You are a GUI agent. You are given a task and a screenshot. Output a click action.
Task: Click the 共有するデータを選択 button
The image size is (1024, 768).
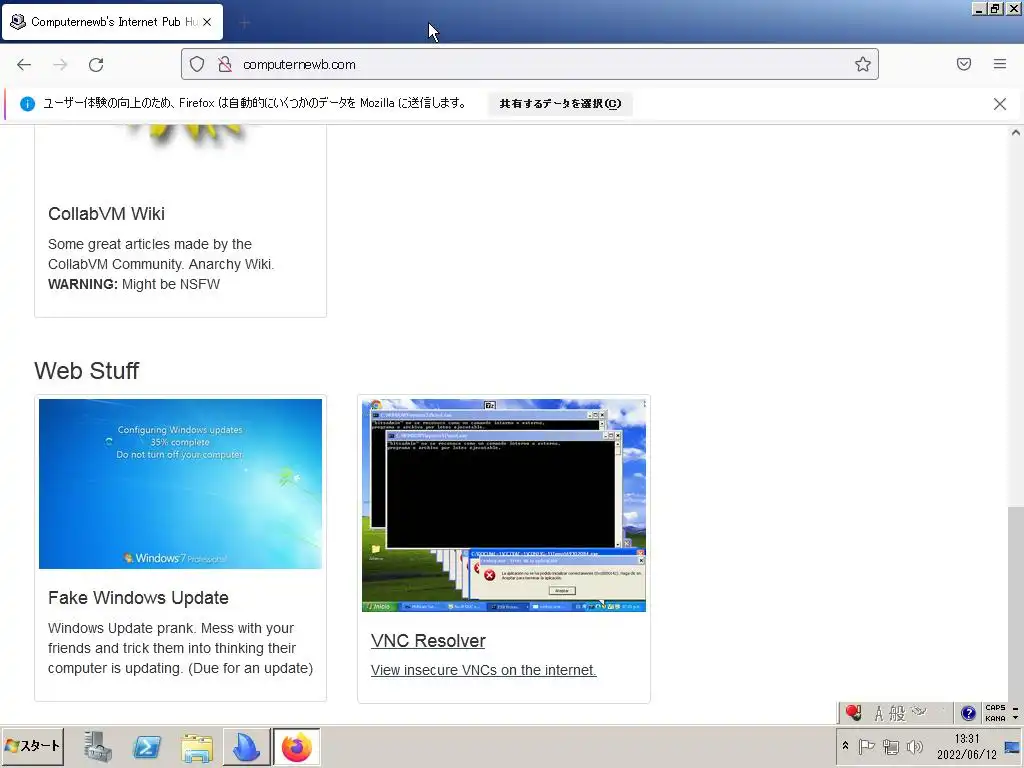pyautogui.click(x=560, y=104)
